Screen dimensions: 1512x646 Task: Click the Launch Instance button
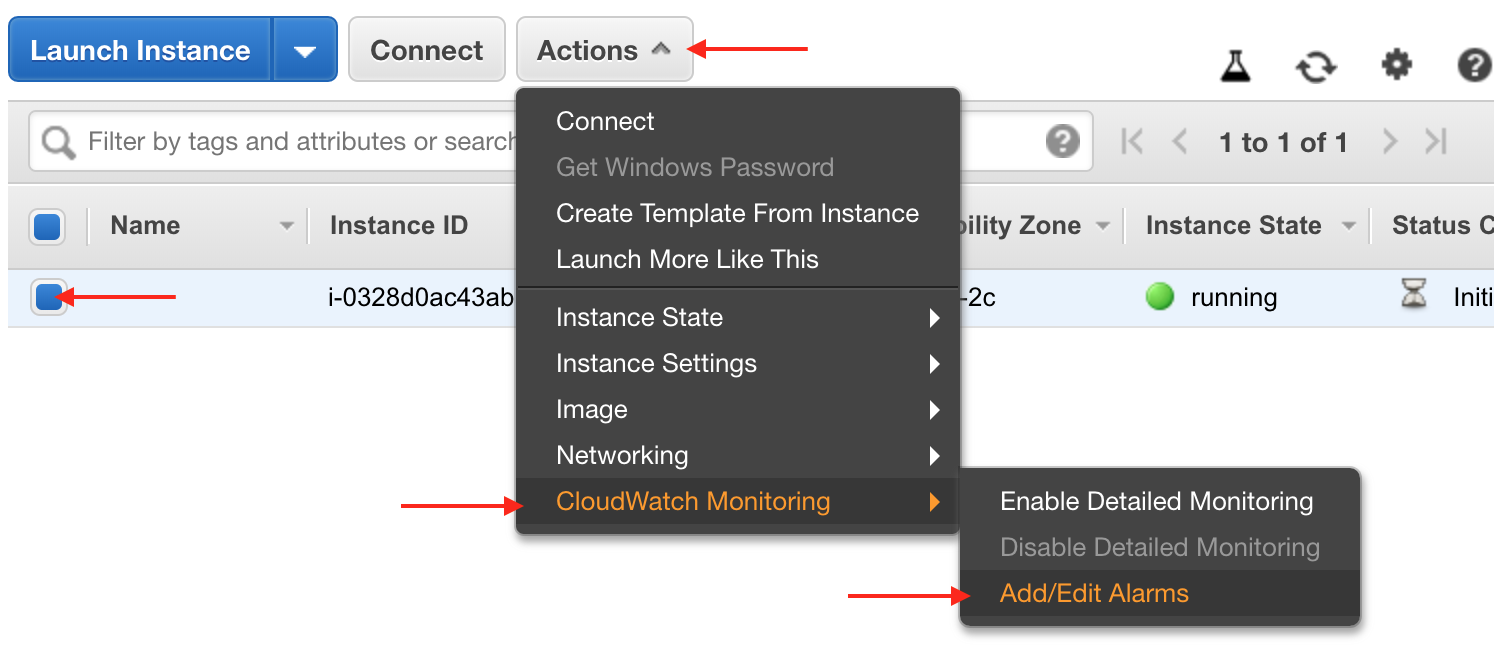pos(140,50)
